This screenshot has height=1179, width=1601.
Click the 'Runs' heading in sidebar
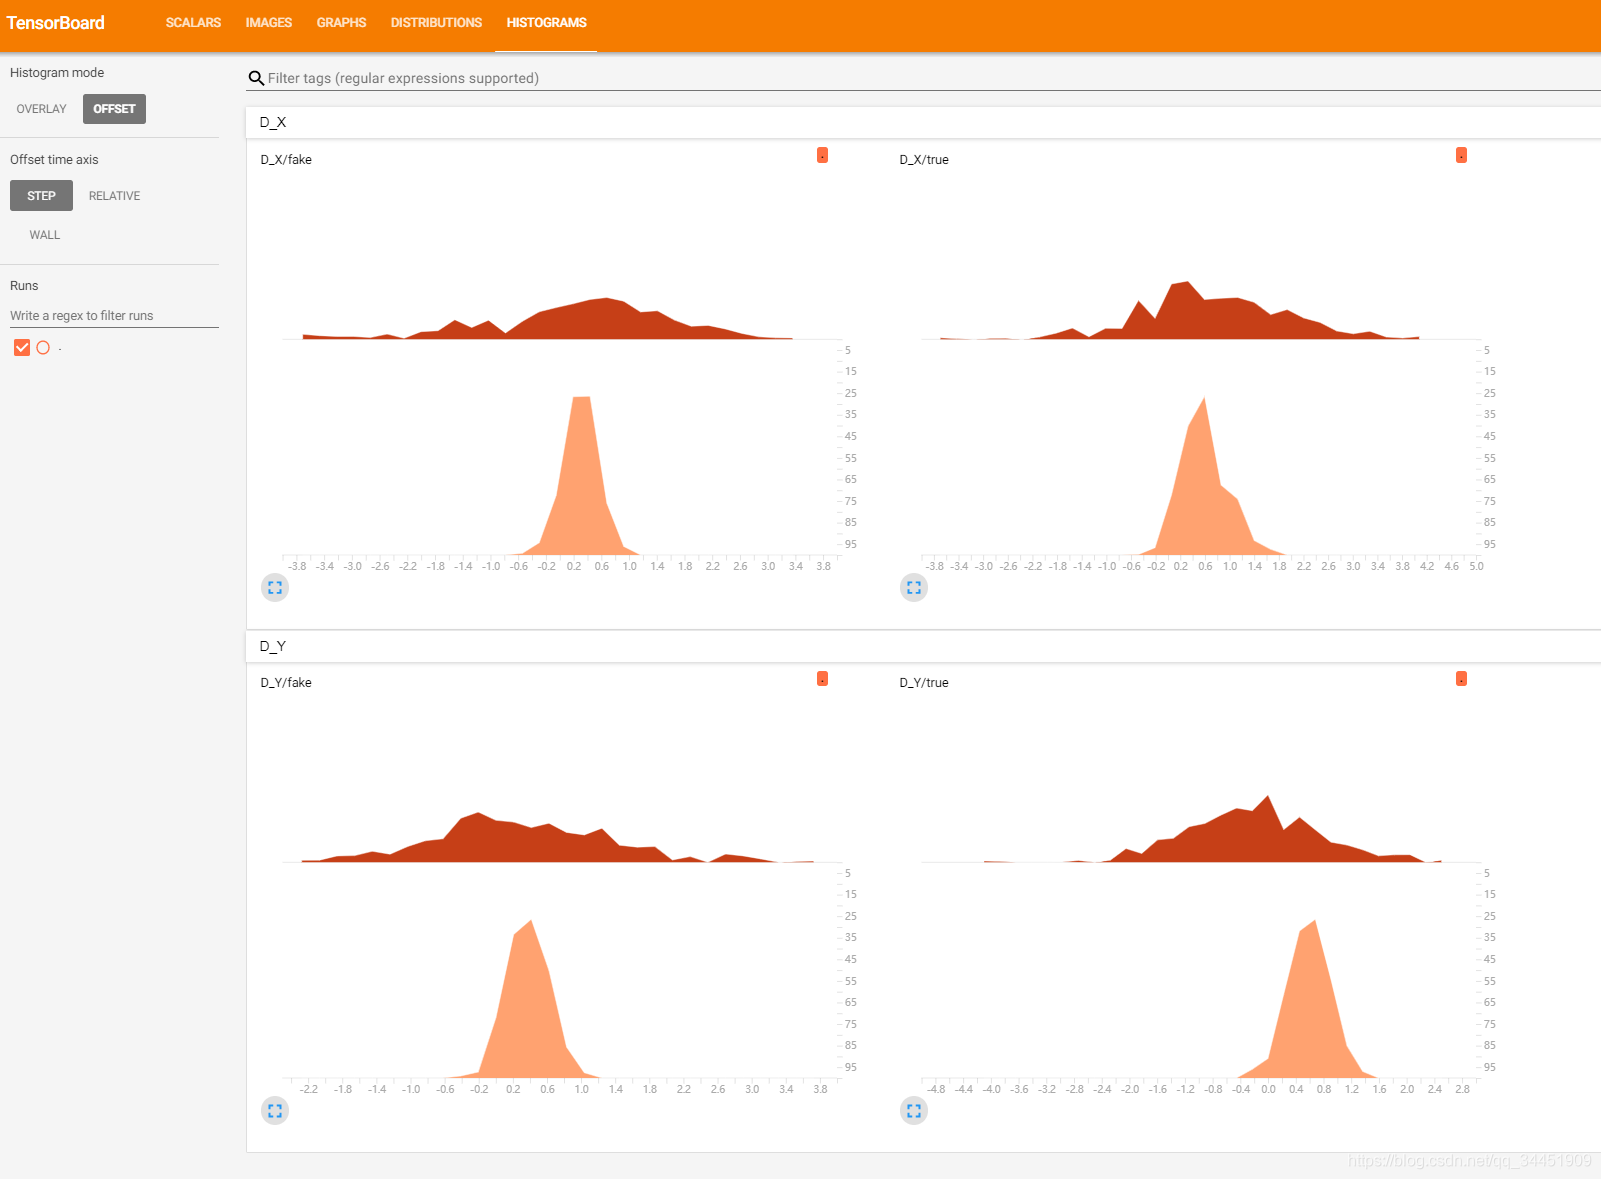pos(24,286)
